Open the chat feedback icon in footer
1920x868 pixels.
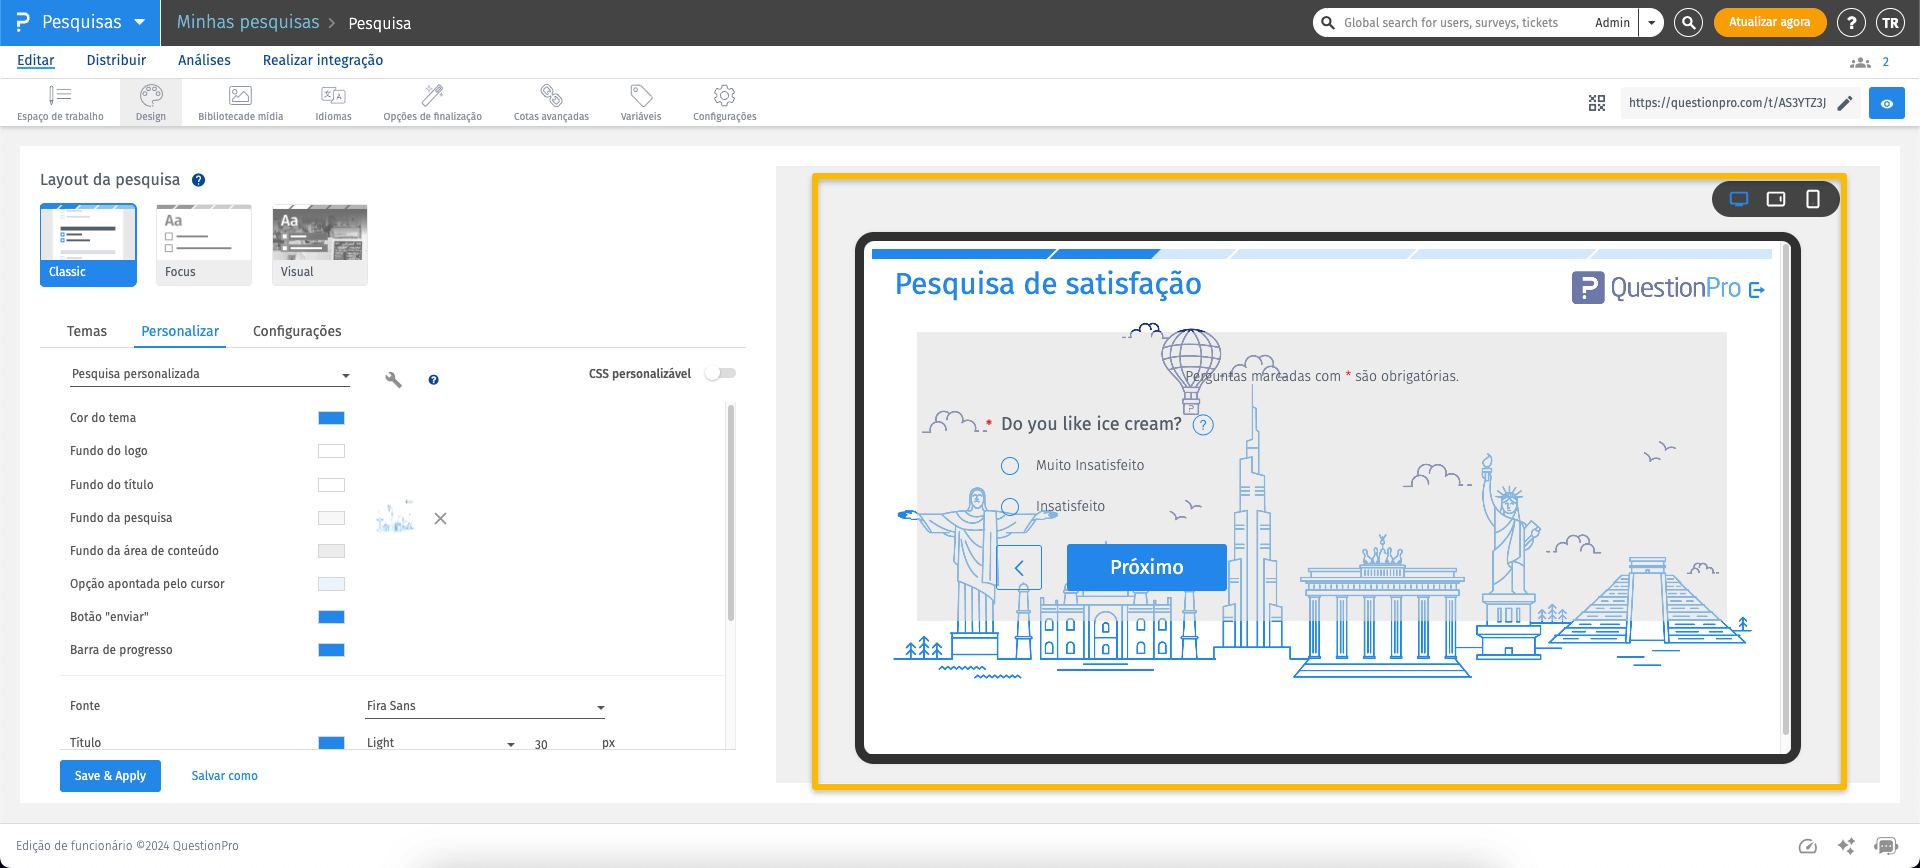point(1886,846)
